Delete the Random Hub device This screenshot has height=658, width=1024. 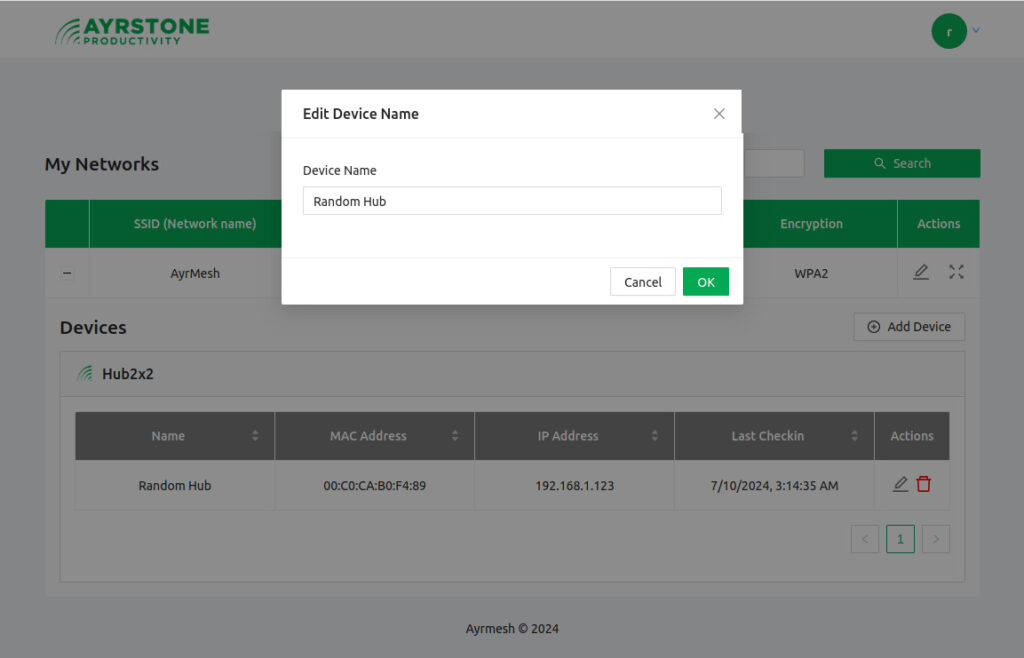(923, 485)
